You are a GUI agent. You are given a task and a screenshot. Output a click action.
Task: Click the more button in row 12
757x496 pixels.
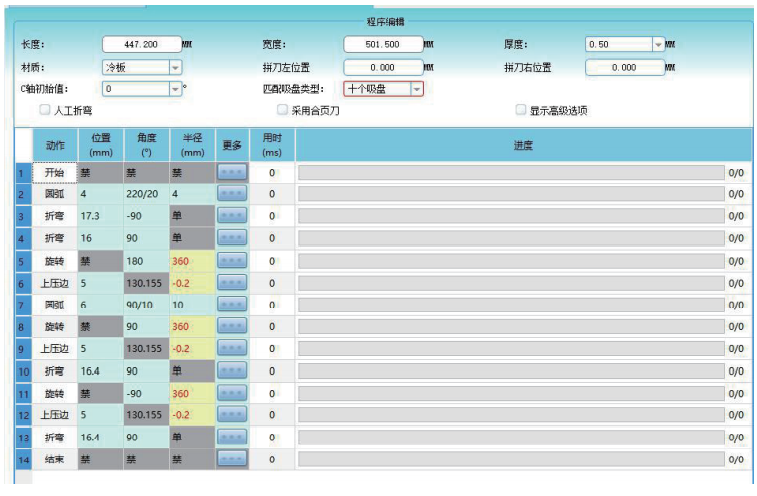click(231, 414)
